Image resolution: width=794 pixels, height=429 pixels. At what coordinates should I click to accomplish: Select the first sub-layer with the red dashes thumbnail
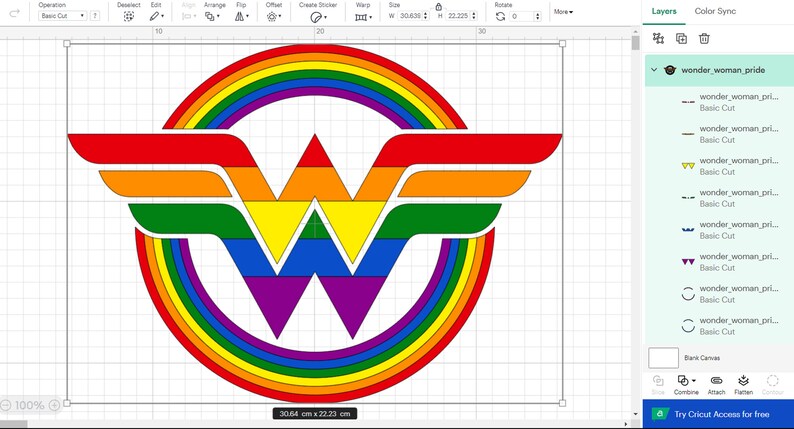(719, 102)
